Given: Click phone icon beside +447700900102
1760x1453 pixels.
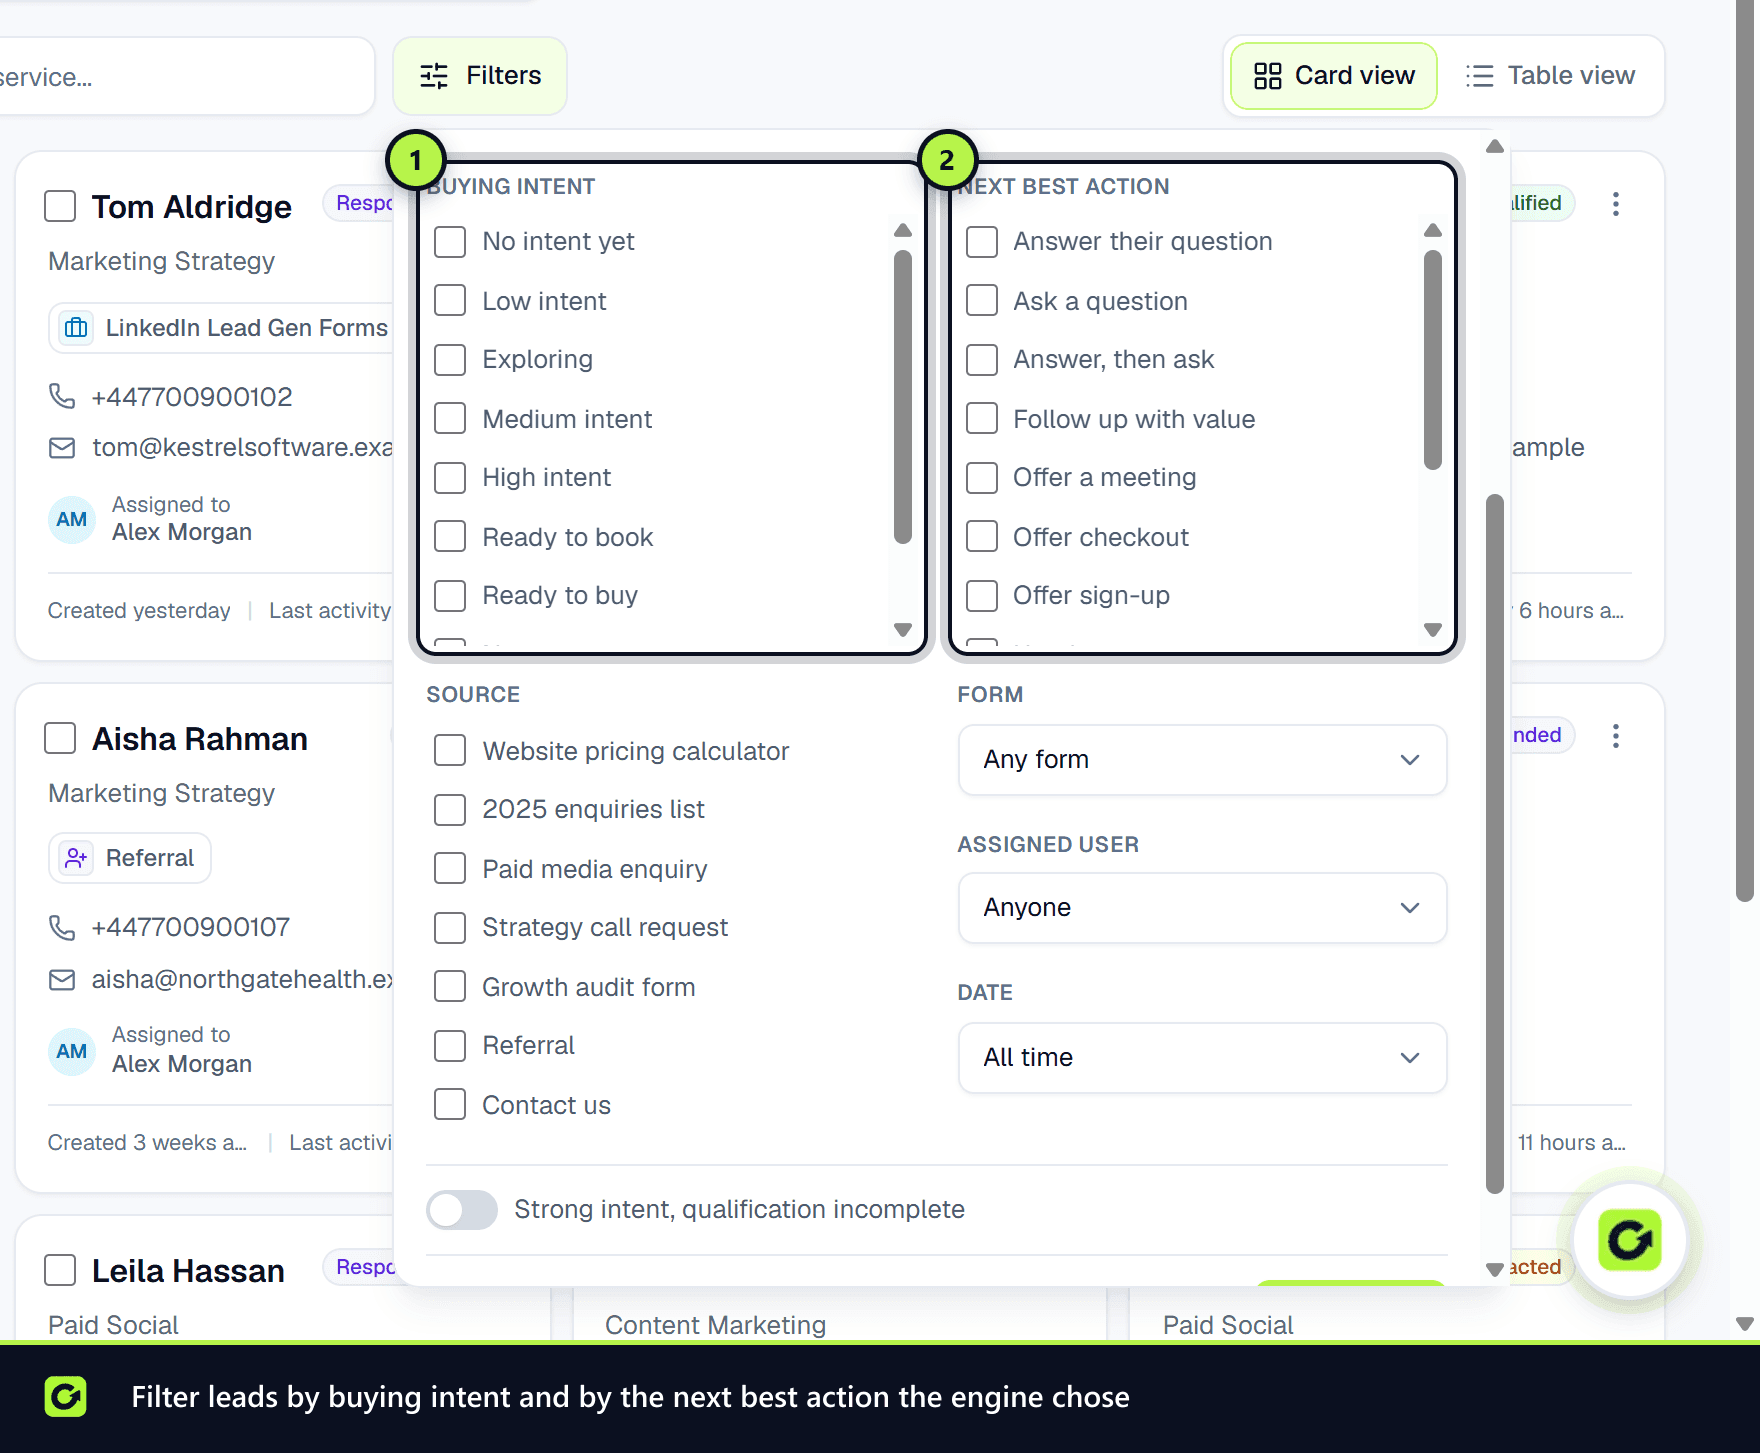Looking at the screenshot, I should coord(62,396).
